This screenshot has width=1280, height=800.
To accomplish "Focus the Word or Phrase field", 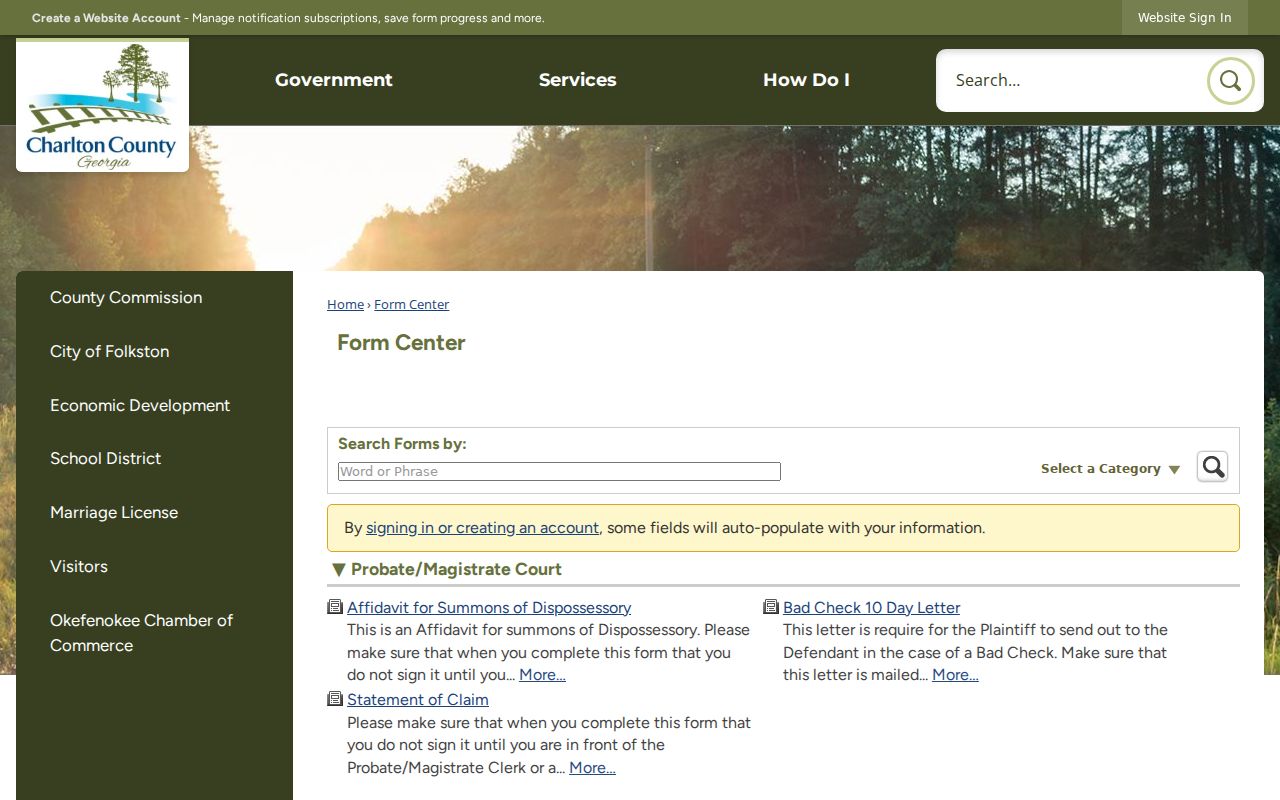I will (559, 471).
